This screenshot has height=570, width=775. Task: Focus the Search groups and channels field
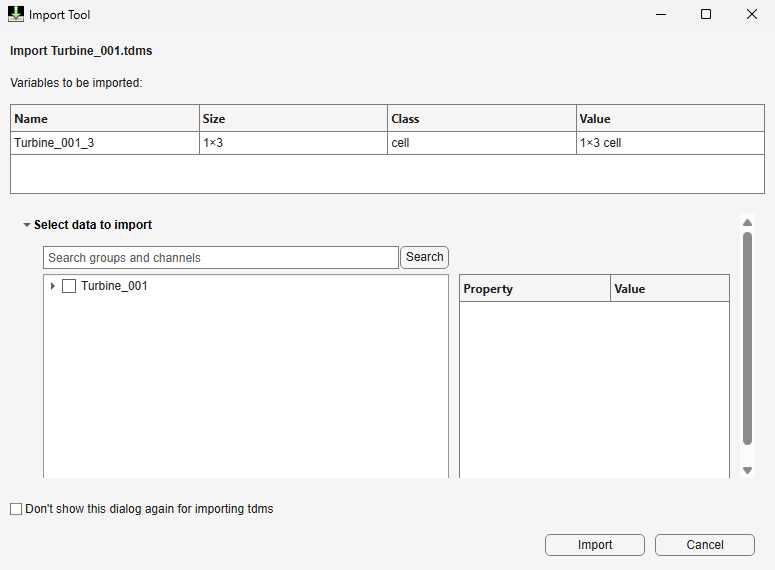[x=221, y=258]
